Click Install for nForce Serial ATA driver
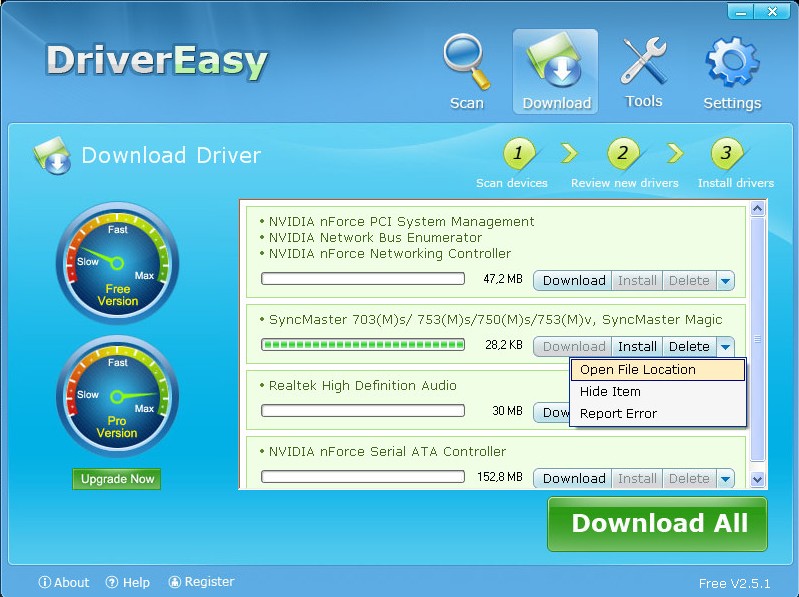The image size is (799, 597). point(637,479)
